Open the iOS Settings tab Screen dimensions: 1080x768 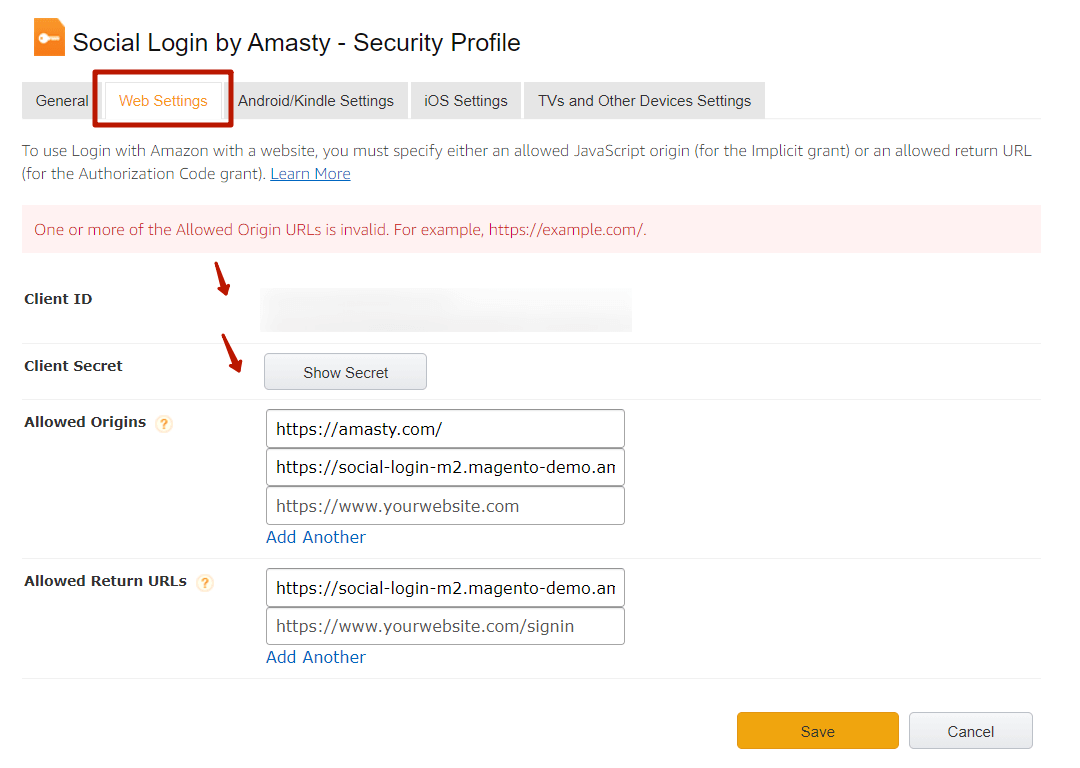(466, 101)
